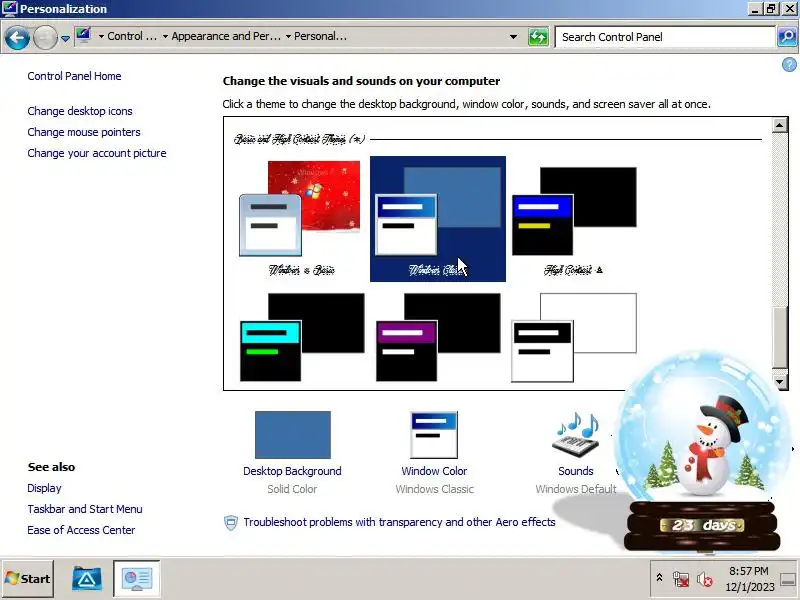Focus the Search Control Panel field
The image size is (800, 600).
[665, 37]
